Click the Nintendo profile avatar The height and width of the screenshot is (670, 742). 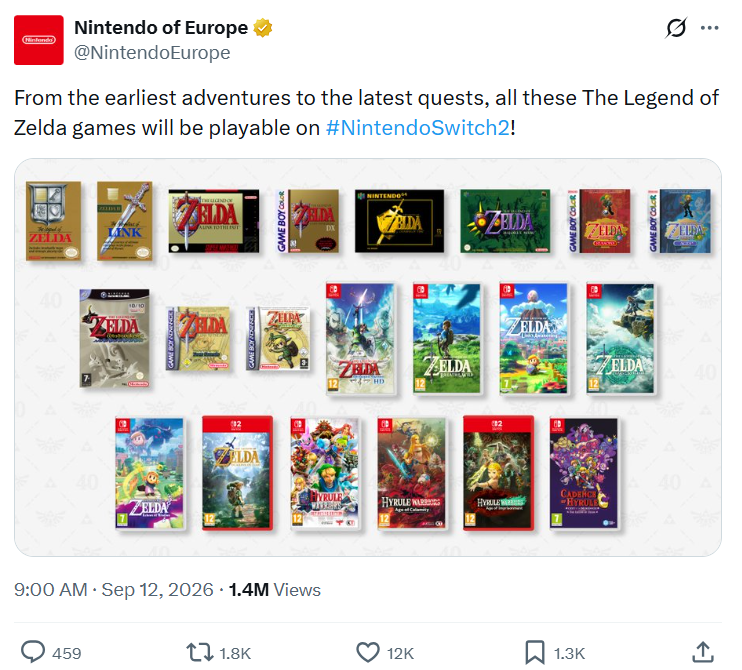click(39, 40)
